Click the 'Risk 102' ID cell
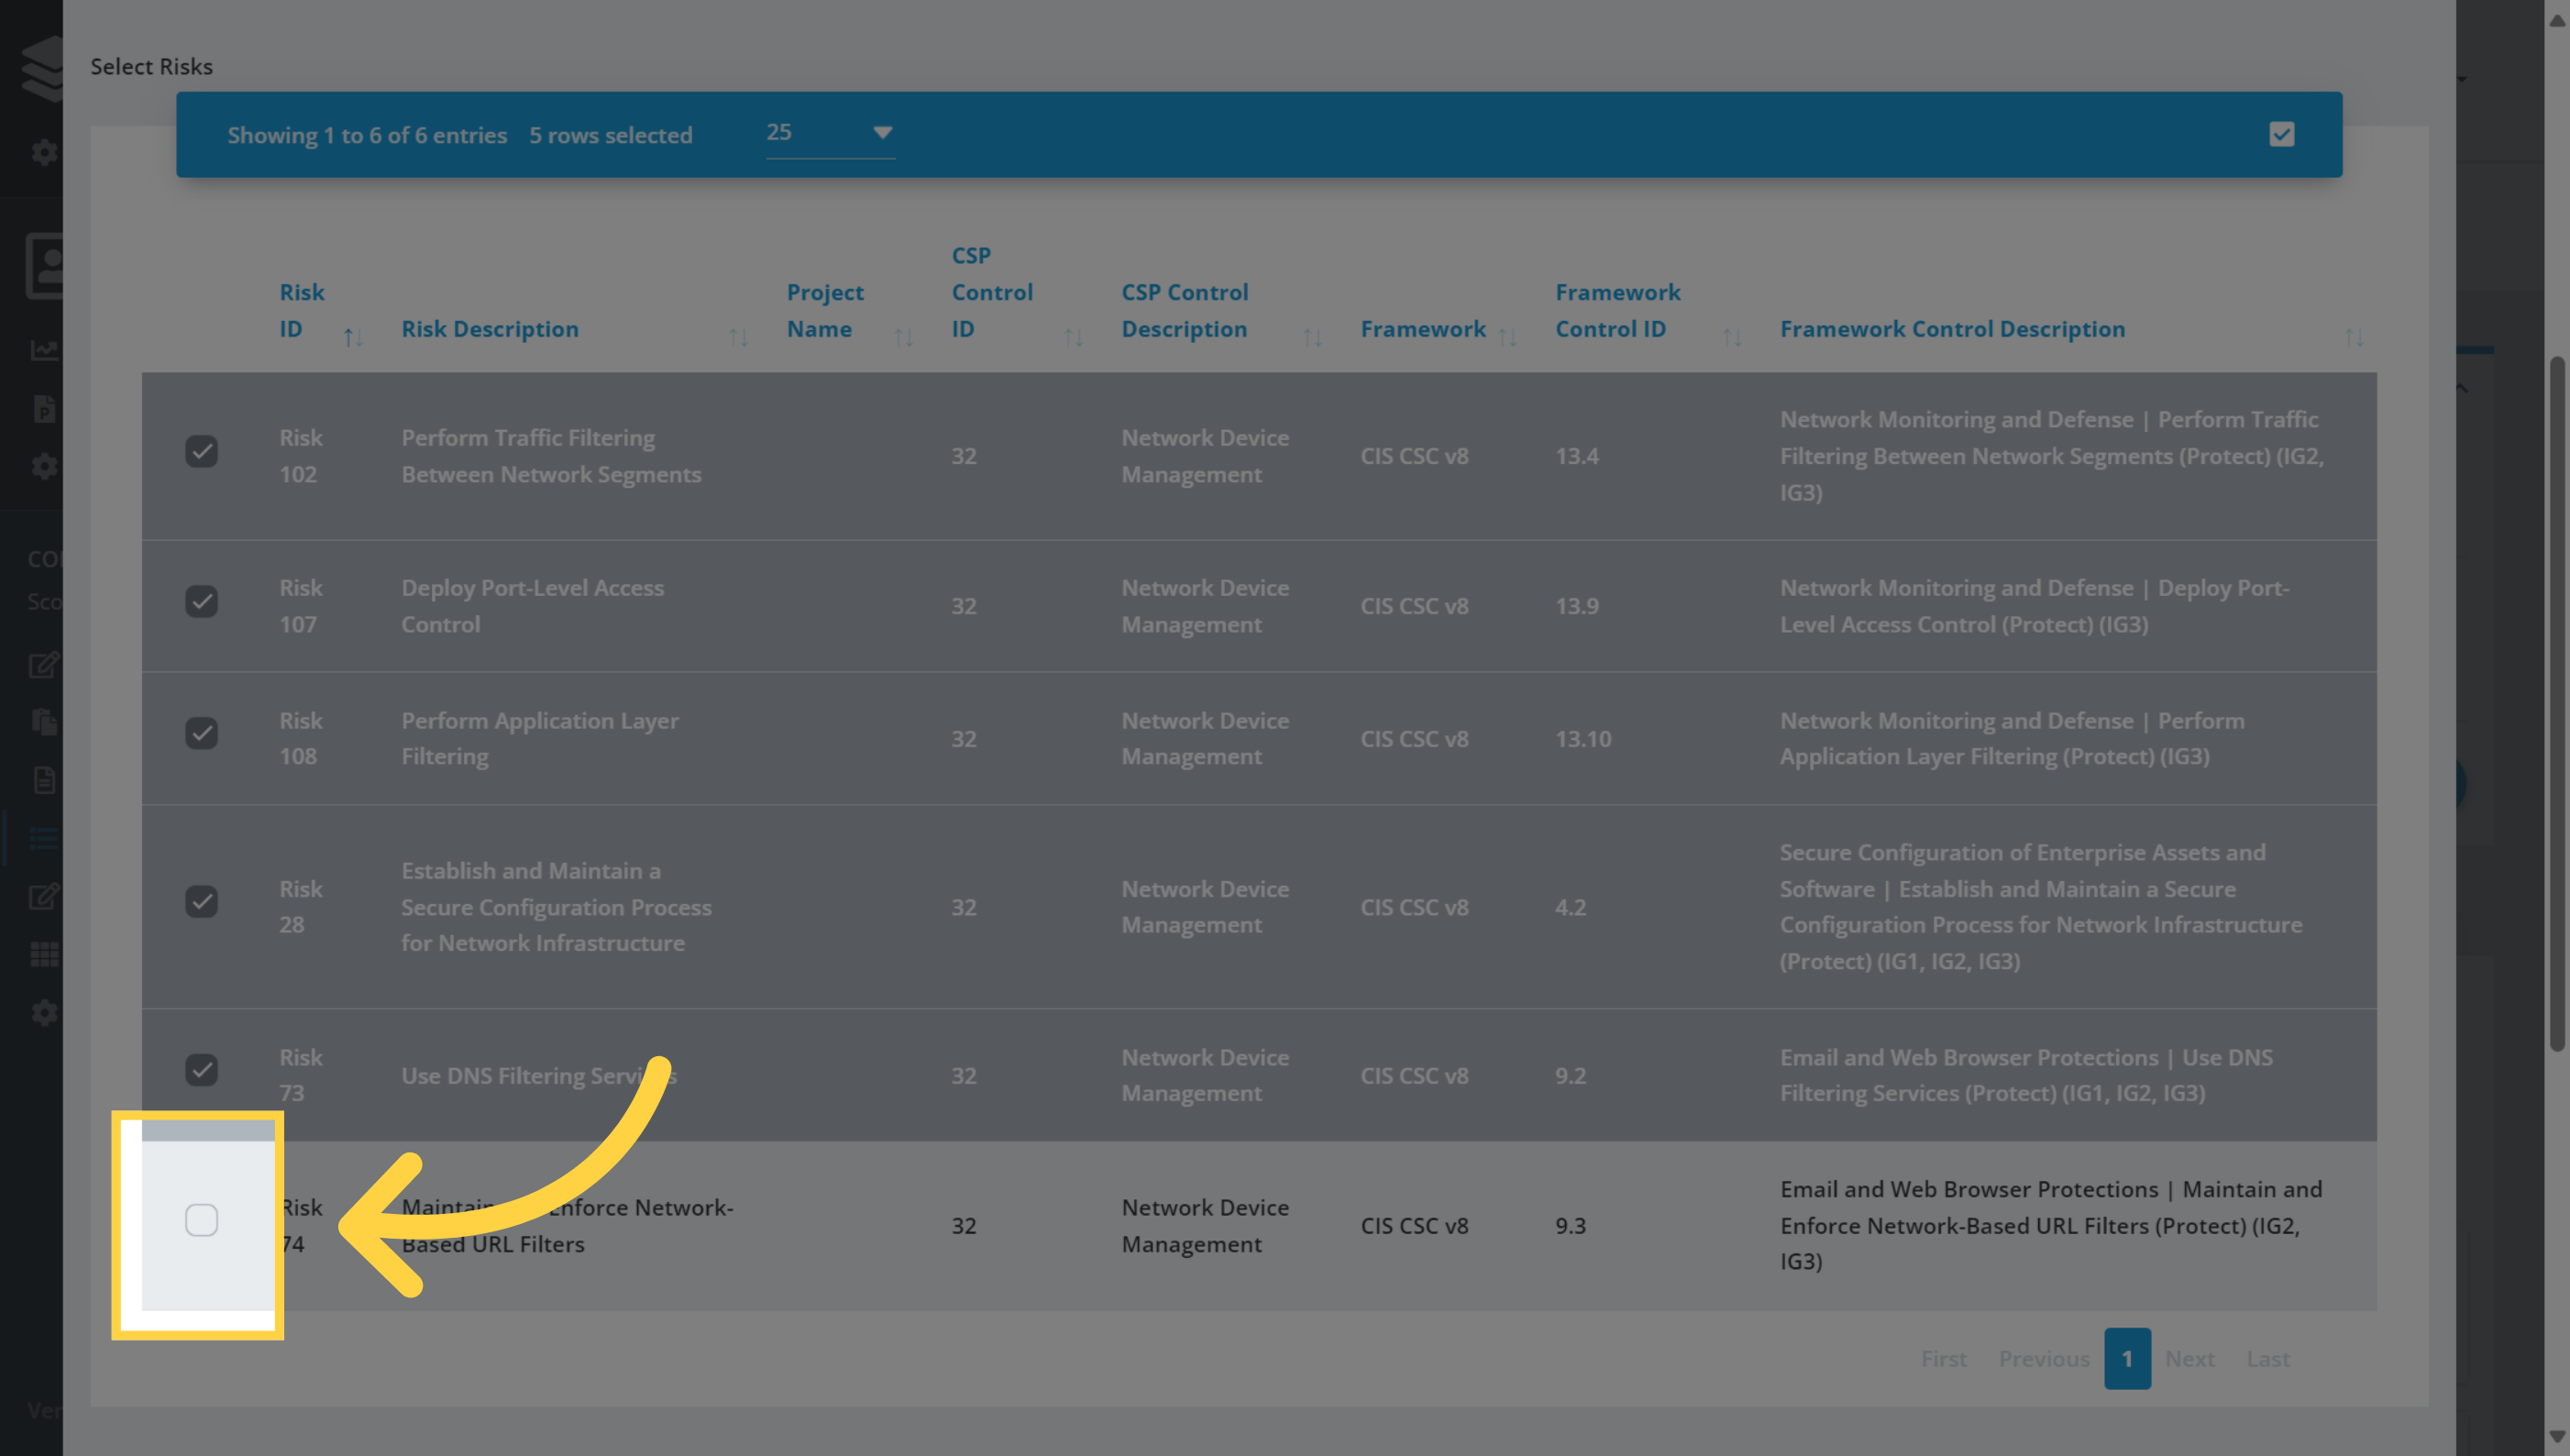The height and width of the screenshot is (1456, 2570). pos(301,456)
